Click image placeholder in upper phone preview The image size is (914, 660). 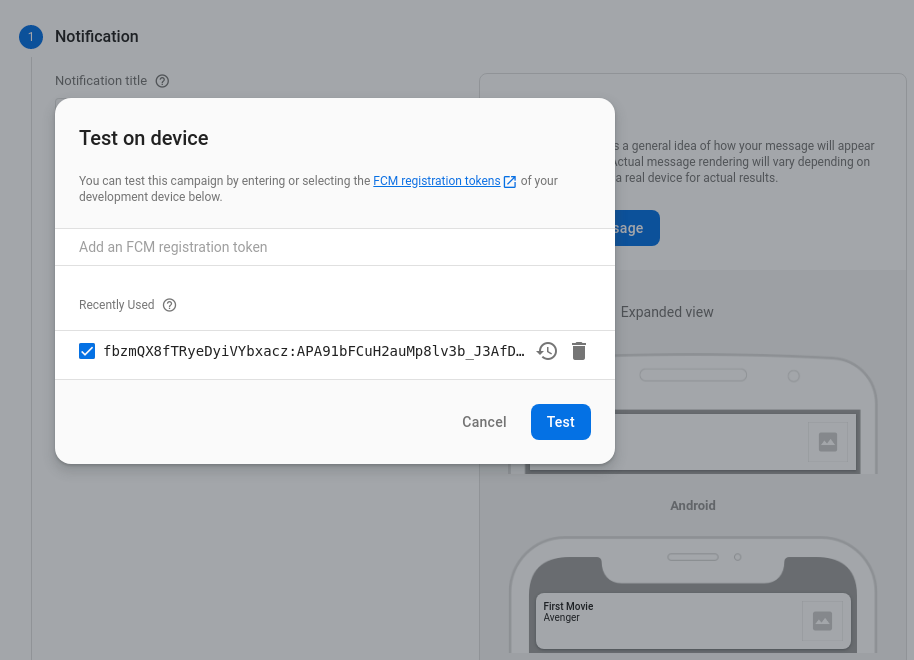pyautogui.click(x=827, y=441)
